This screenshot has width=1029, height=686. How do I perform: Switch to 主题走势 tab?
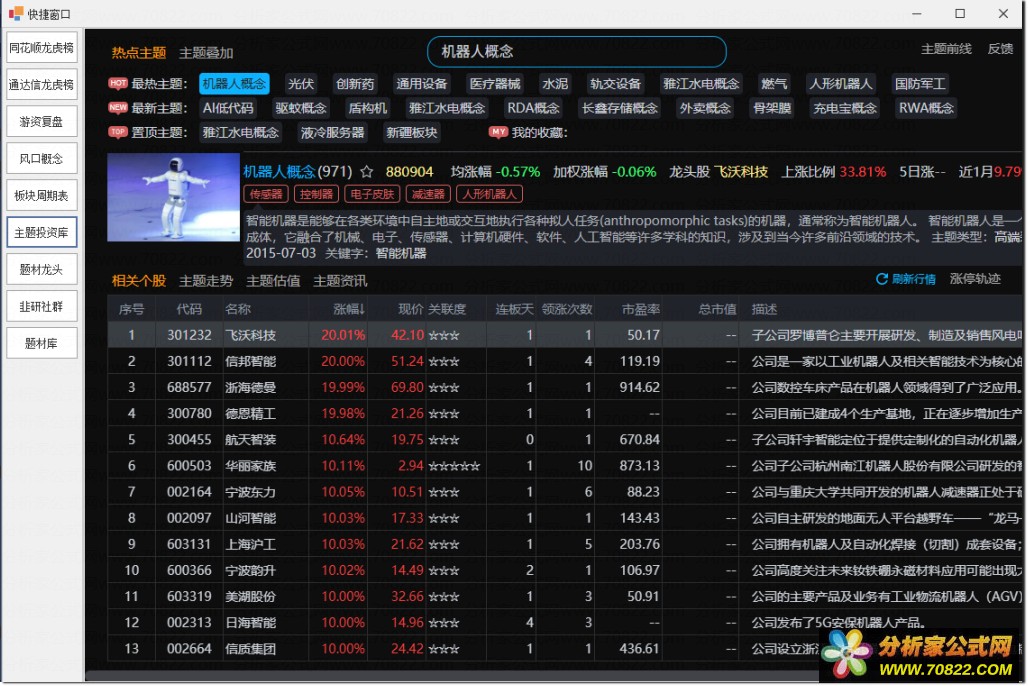click(x=206, y=281)
